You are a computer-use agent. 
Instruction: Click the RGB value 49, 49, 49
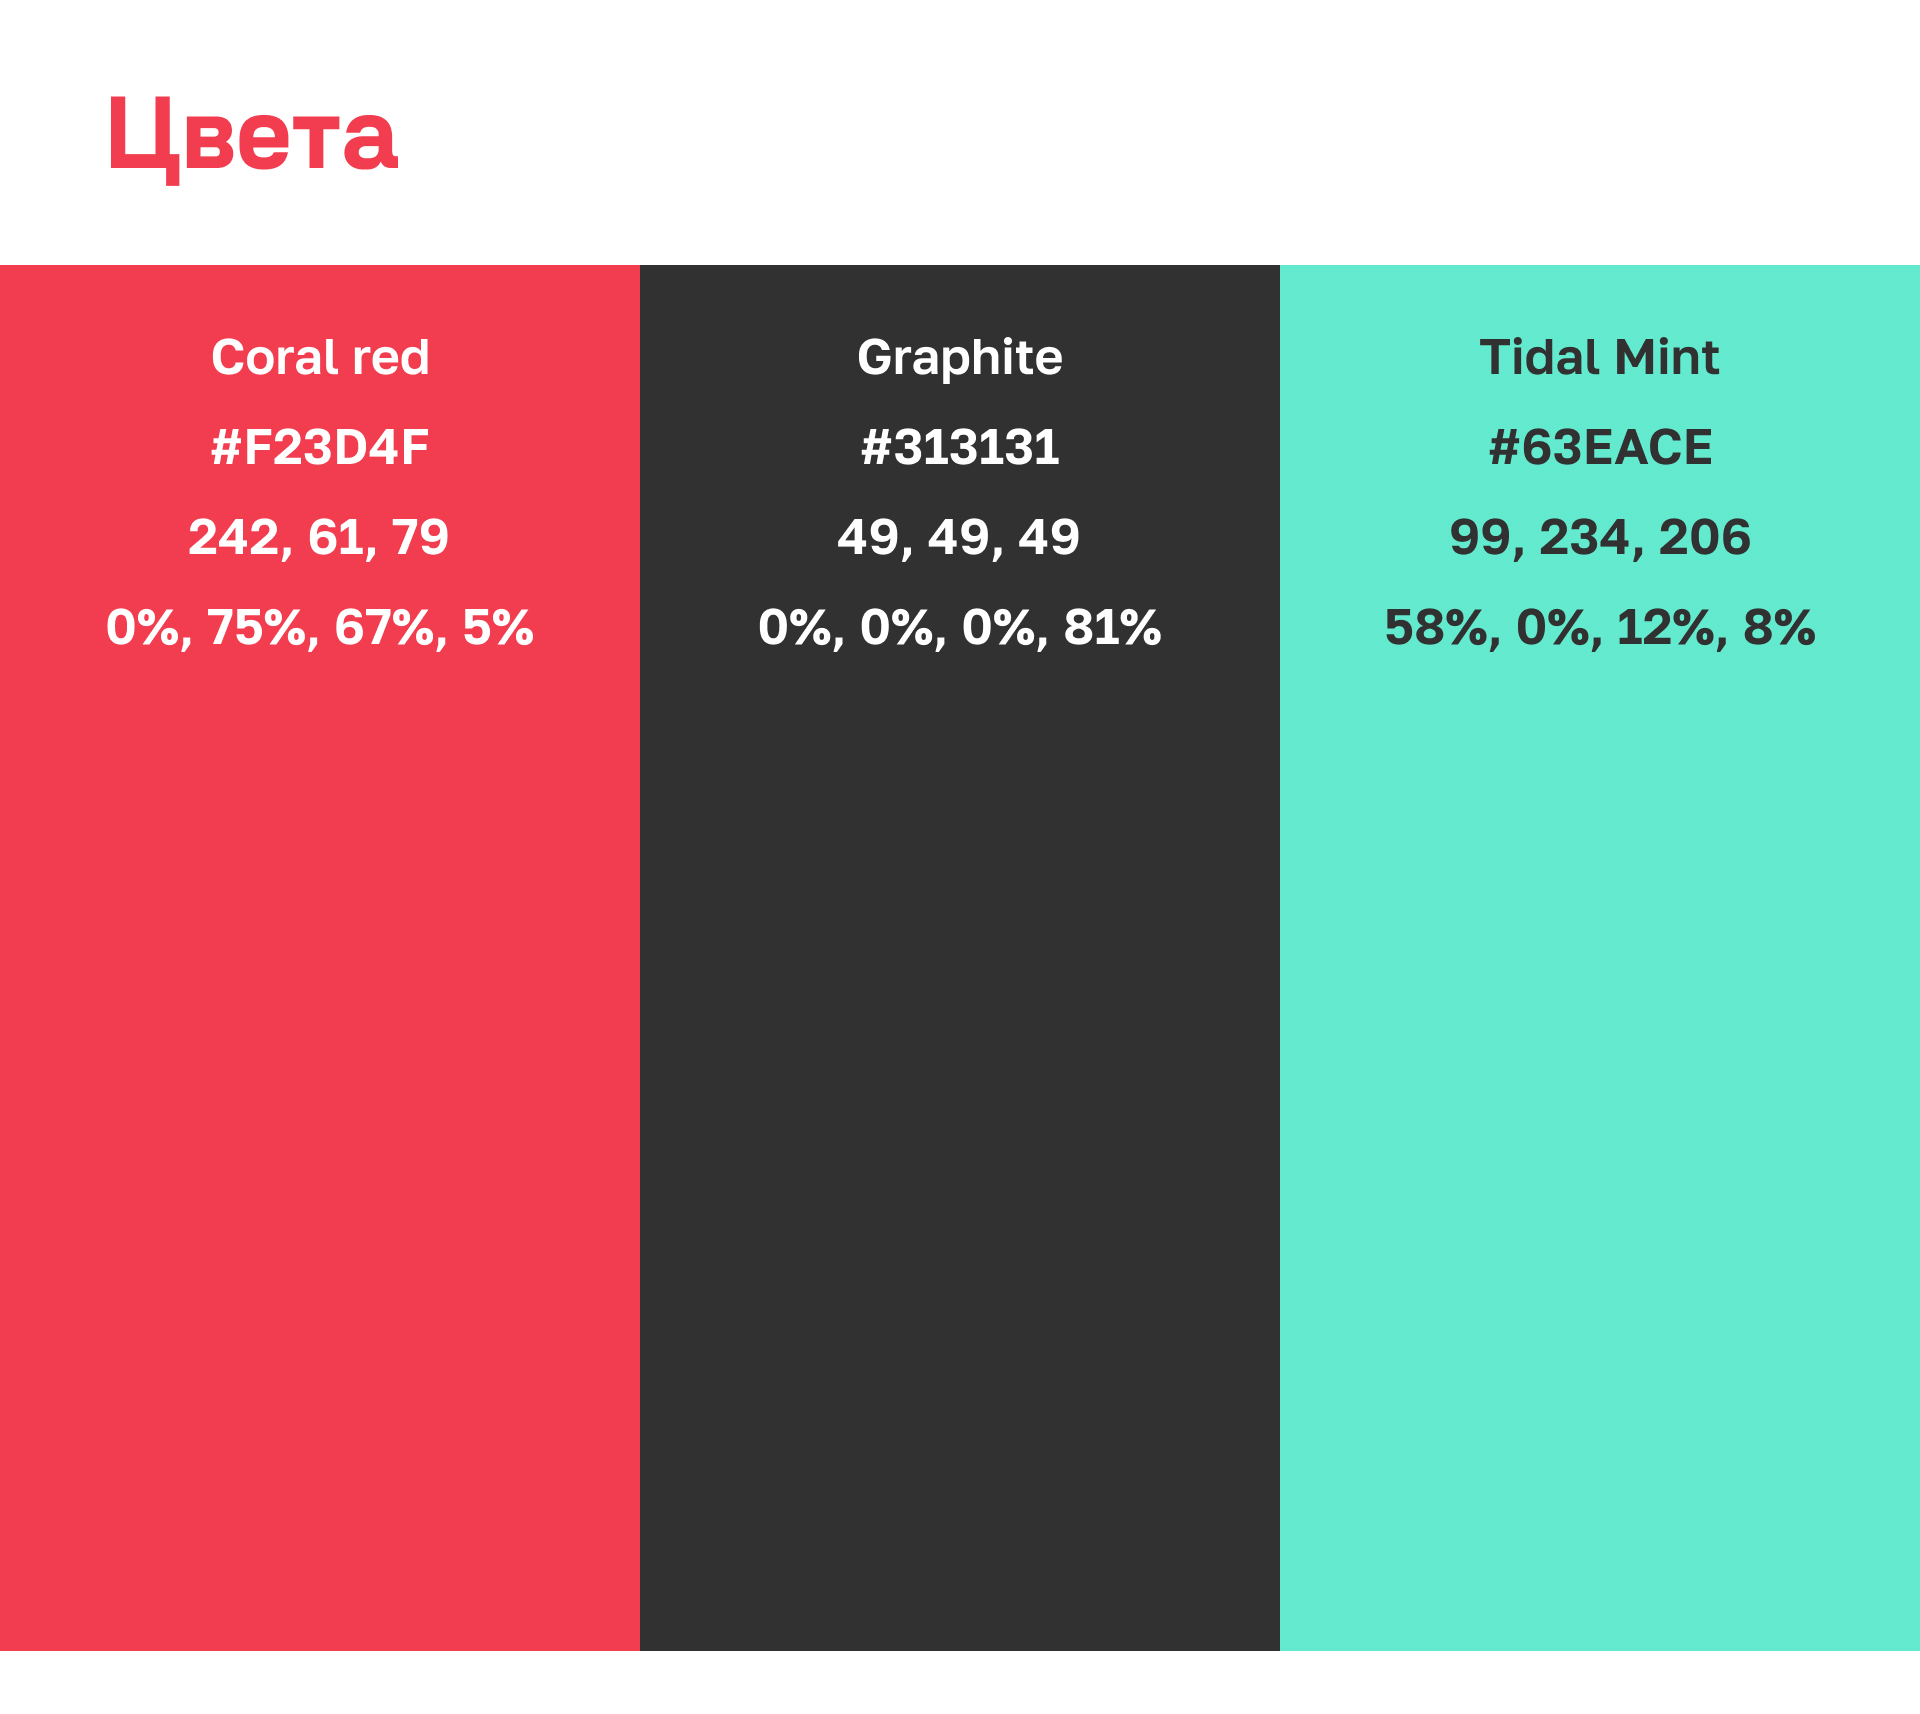(960, 537)
